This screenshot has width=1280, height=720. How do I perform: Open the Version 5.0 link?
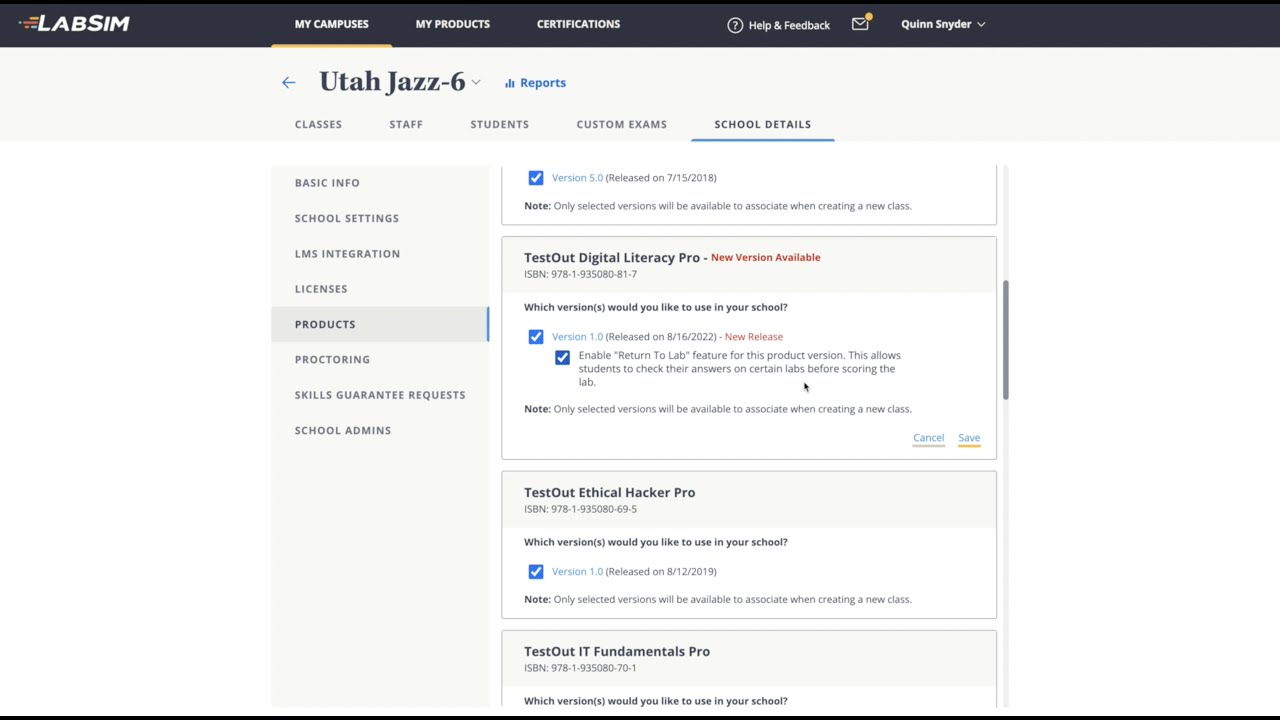point(577,178)
